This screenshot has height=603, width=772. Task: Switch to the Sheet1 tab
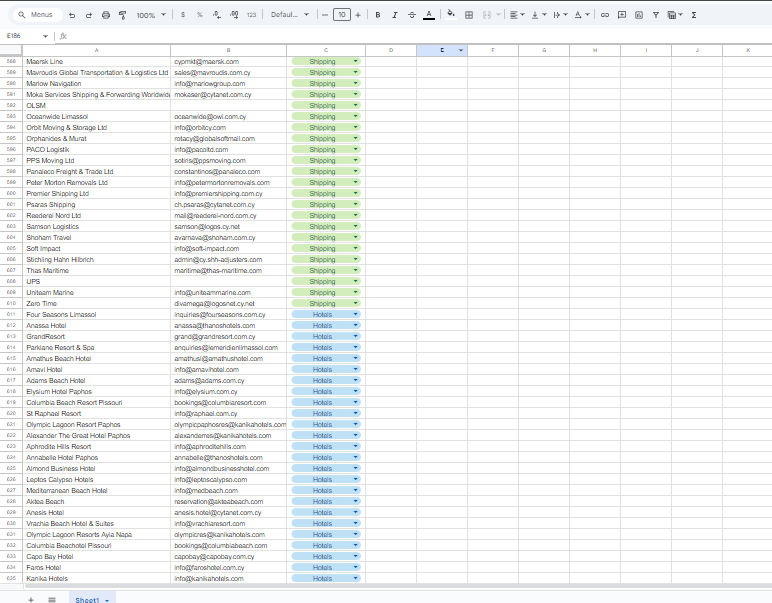point(87,600)
